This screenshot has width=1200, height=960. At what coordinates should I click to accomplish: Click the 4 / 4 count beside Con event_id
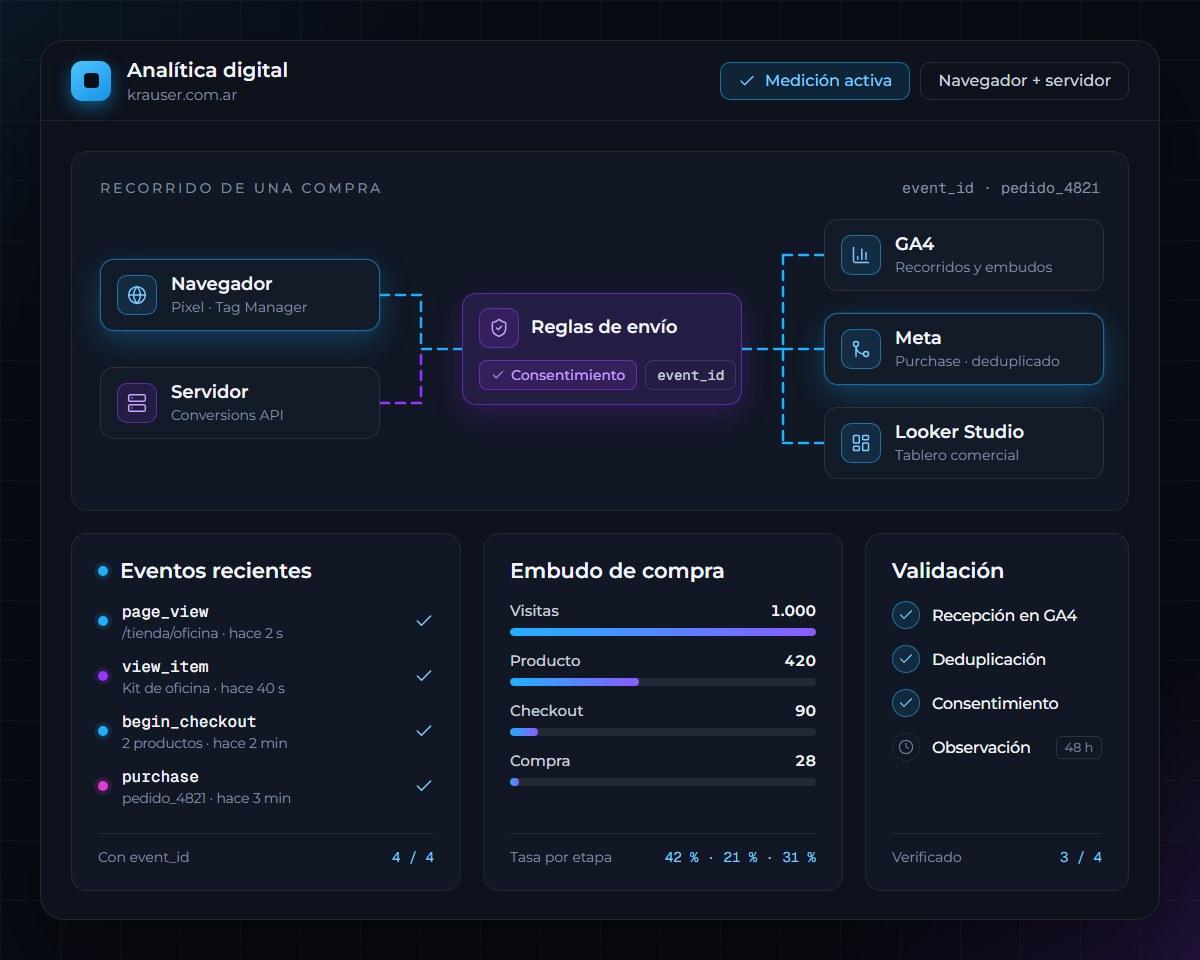(413, 857)
